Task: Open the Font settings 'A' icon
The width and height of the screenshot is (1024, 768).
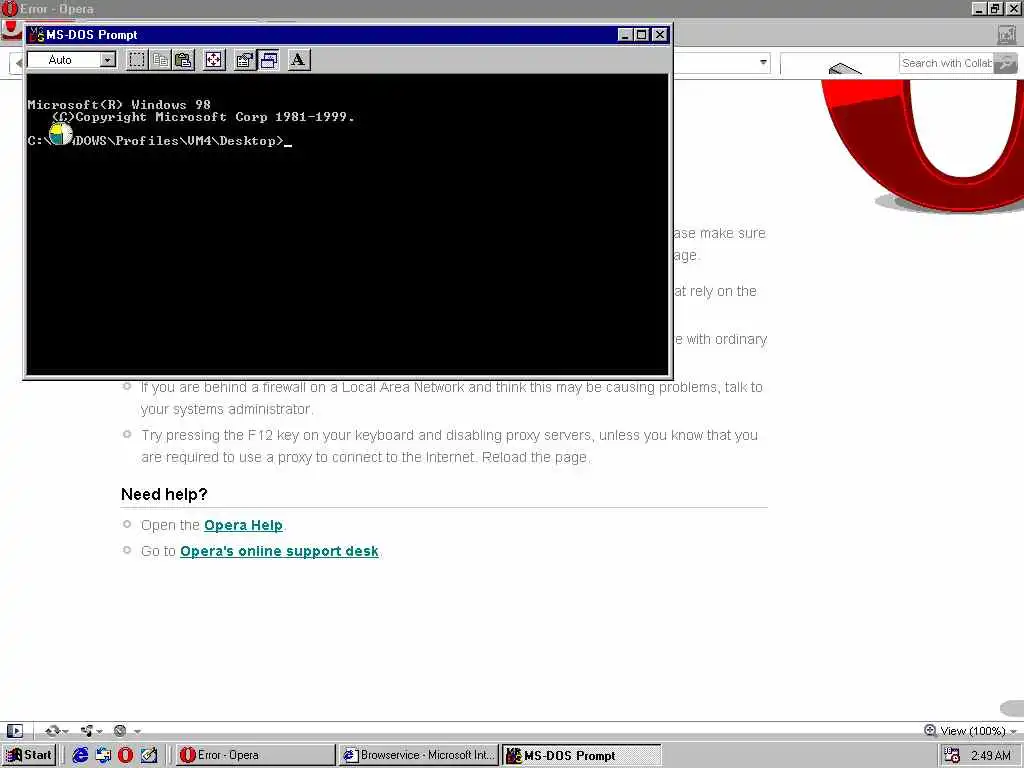Action: click(x=298, y=60)
